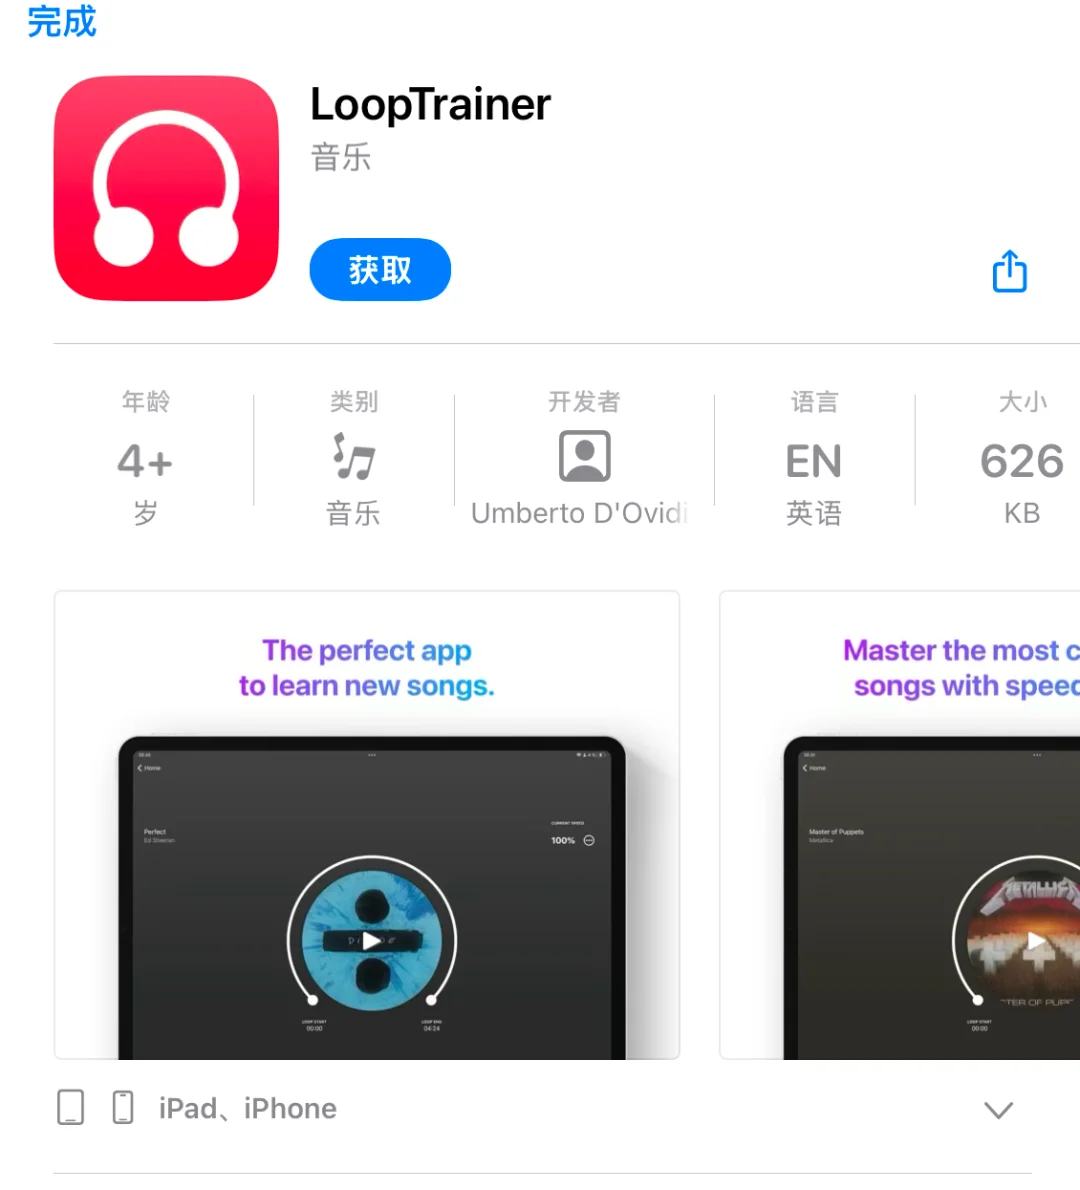
Task: Open first screenshot 'The perfect app' preview
Action: pos(367,825)
